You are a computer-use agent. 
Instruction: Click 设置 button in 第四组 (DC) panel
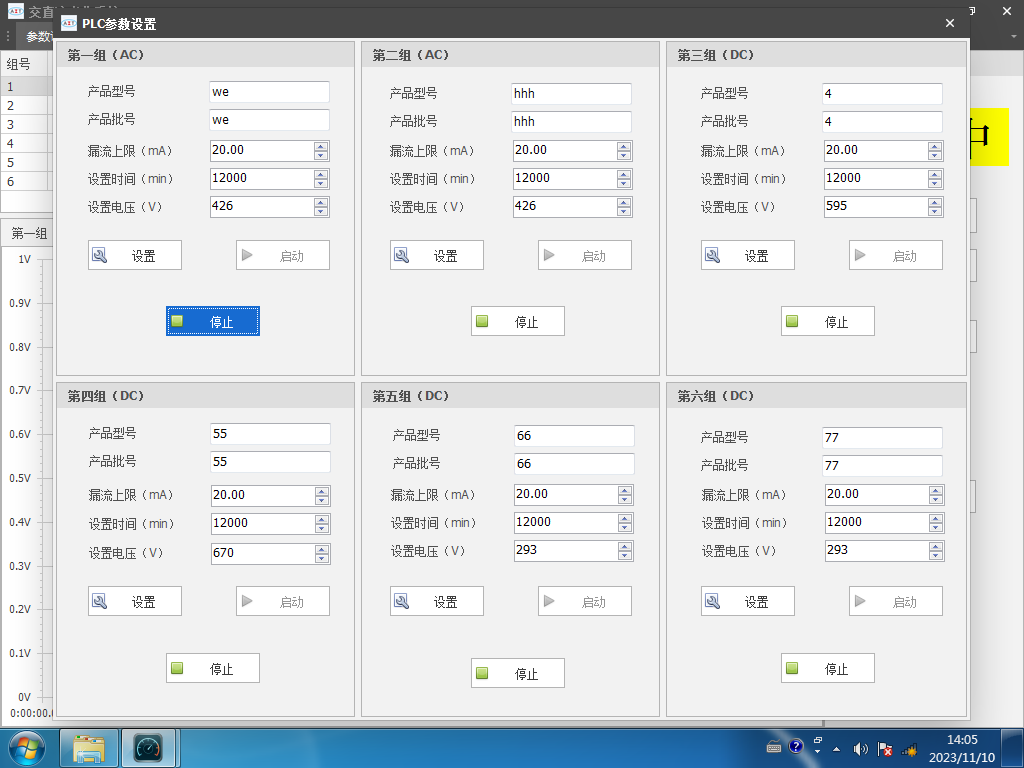[x=135, y=601]
